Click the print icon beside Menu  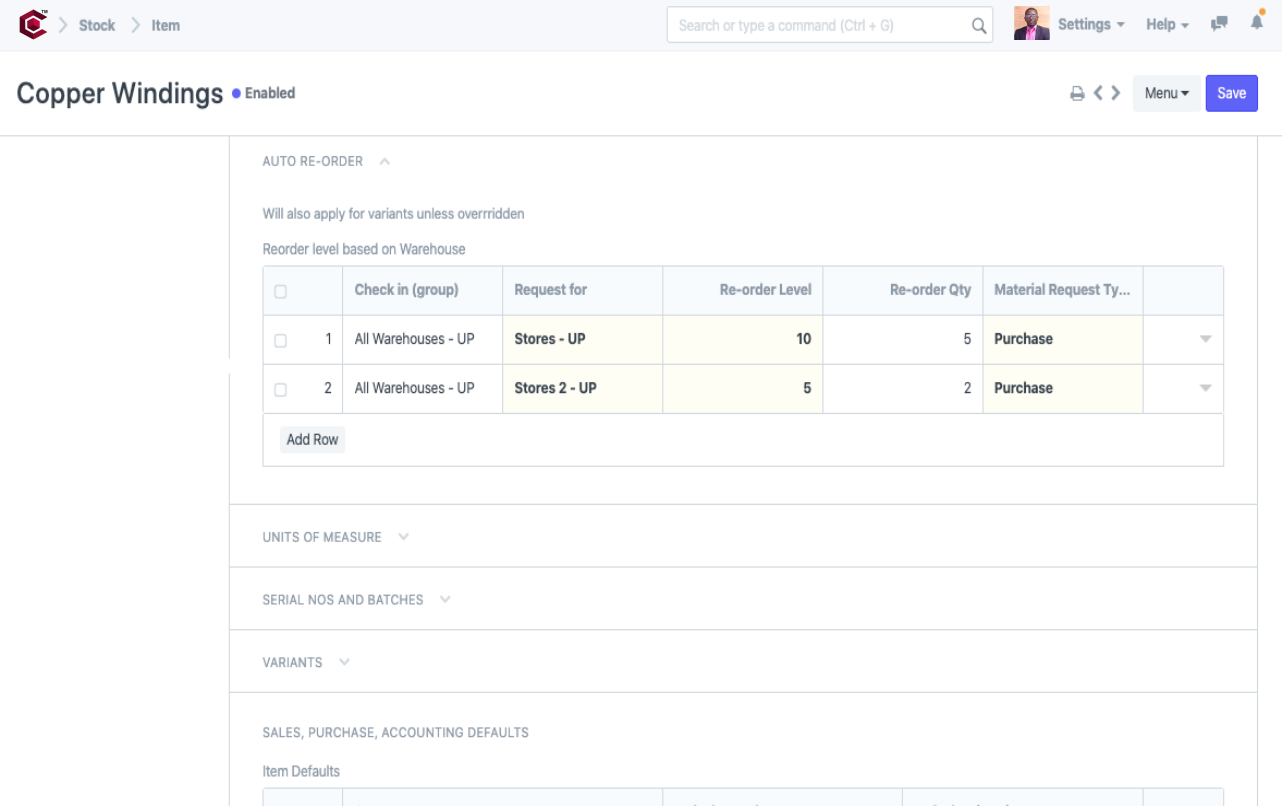[x=1077, y=94]
